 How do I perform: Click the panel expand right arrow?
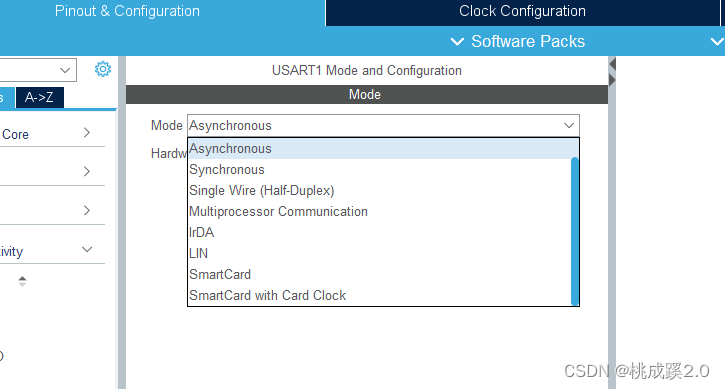(x=613, y=80)
